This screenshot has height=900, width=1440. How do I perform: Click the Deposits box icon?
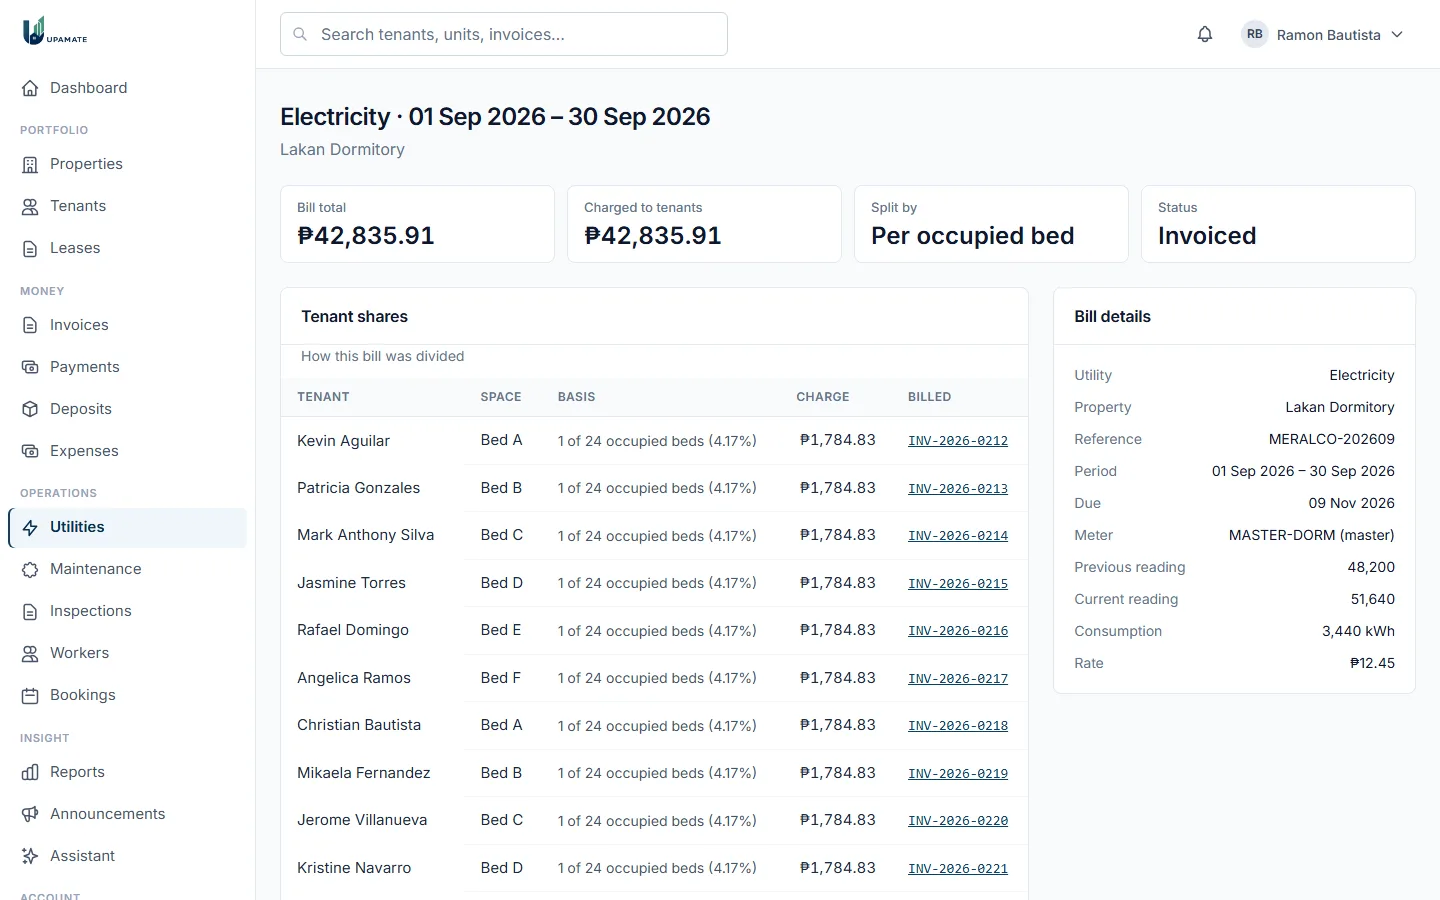point(30,409)
